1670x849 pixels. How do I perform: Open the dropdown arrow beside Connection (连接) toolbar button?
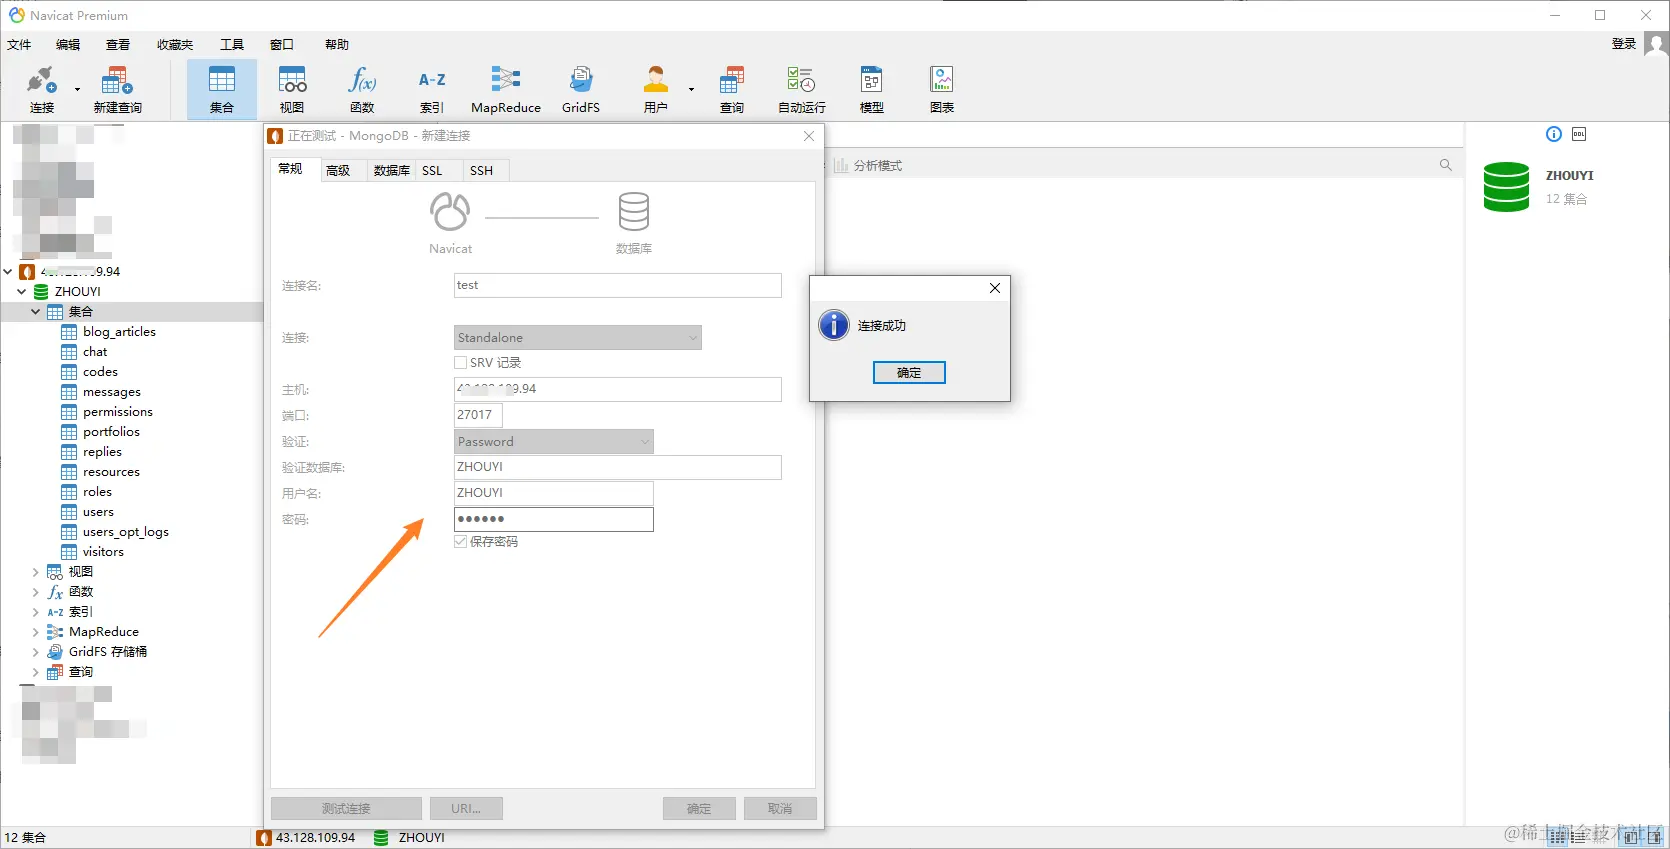click(x=77, y=90)
